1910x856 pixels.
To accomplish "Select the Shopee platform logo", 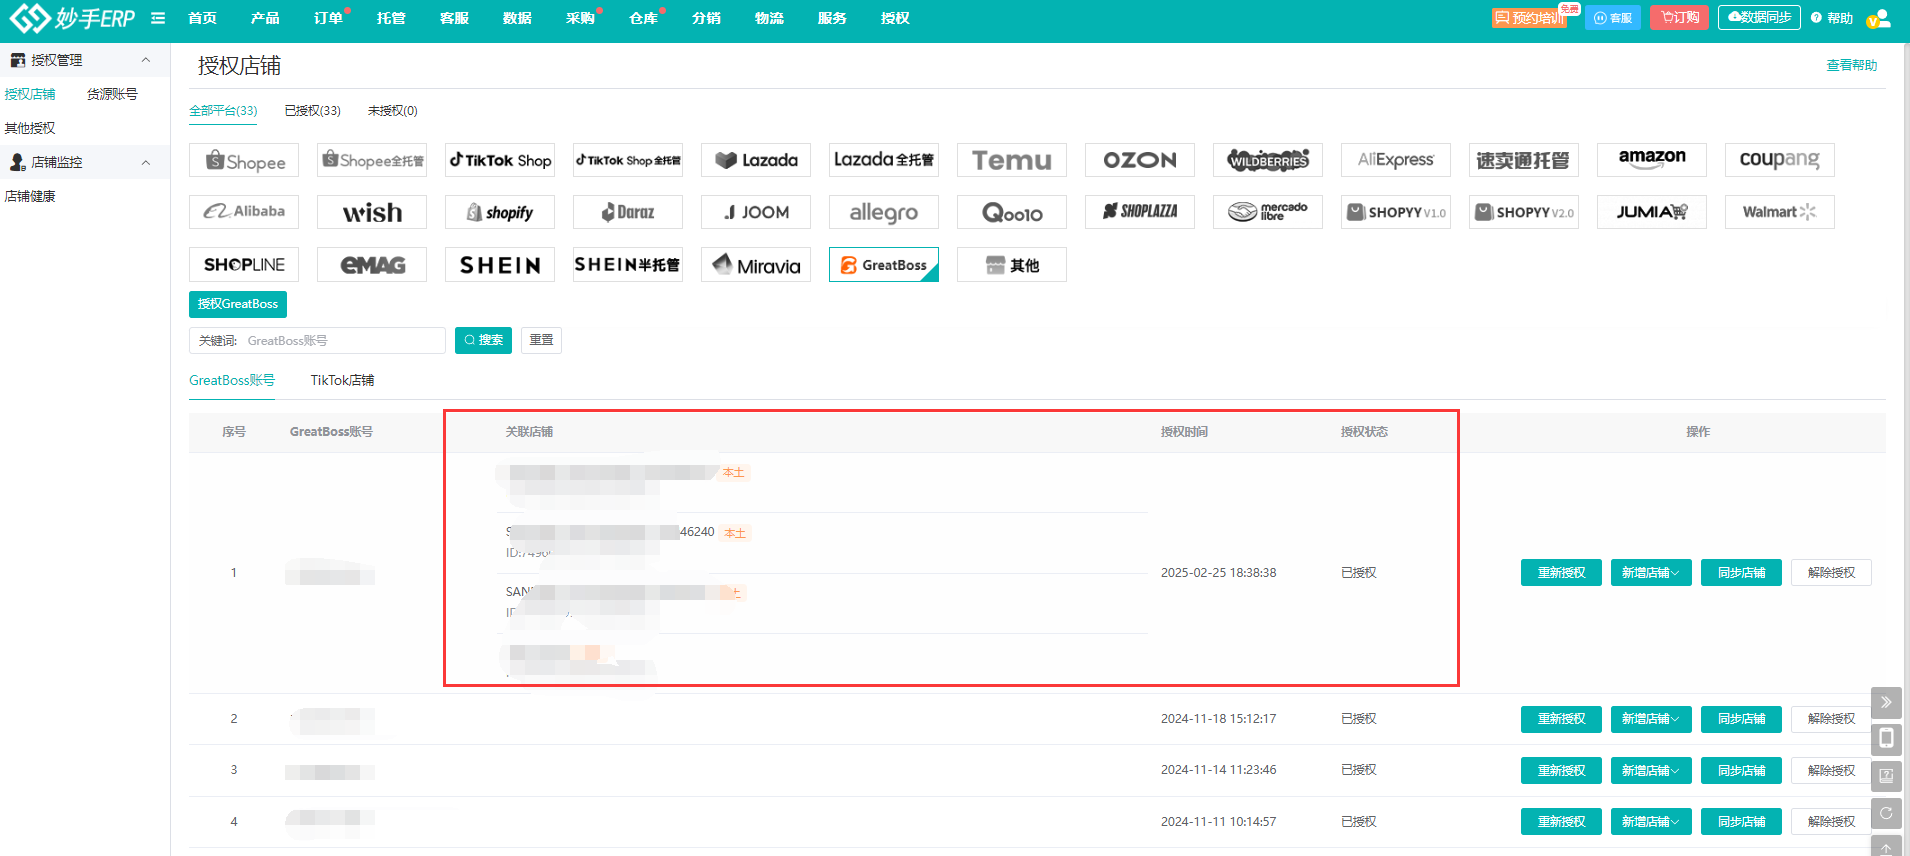I will point(244,160).
